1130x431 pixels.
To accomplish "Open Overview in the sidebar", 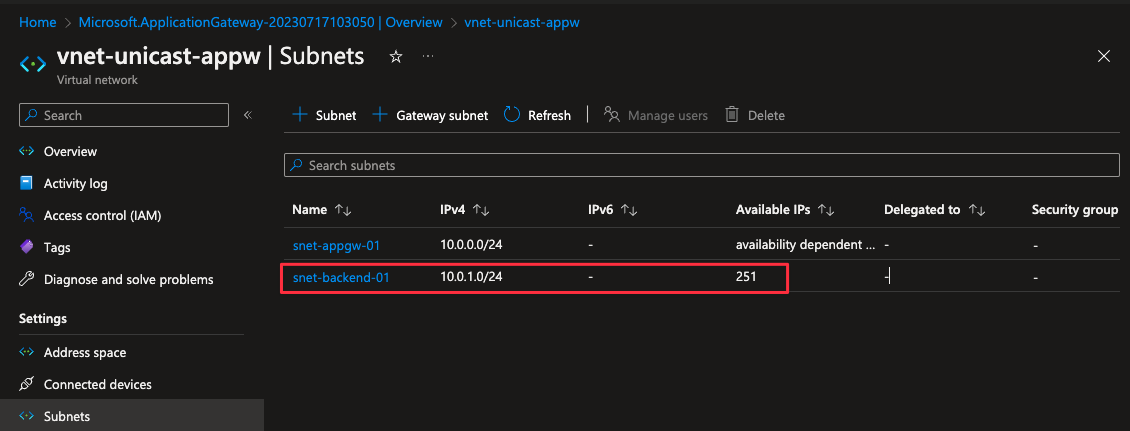I will (70, 151).
